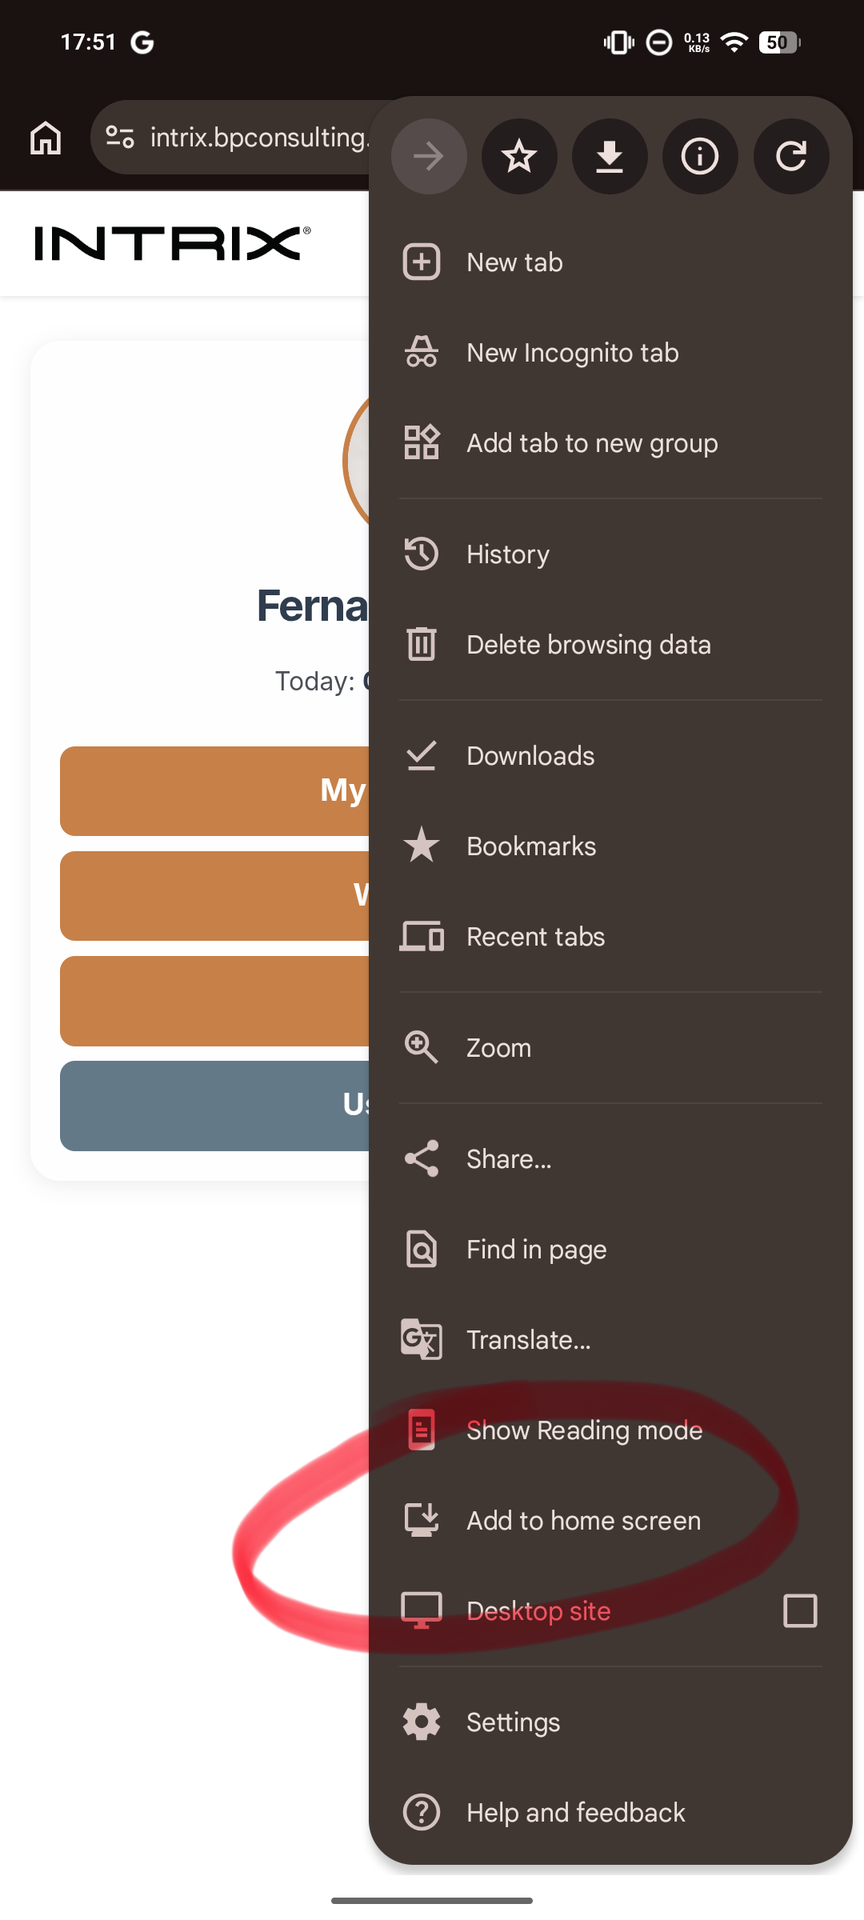Reload the page with refresh icon

[x=791, y=156]
